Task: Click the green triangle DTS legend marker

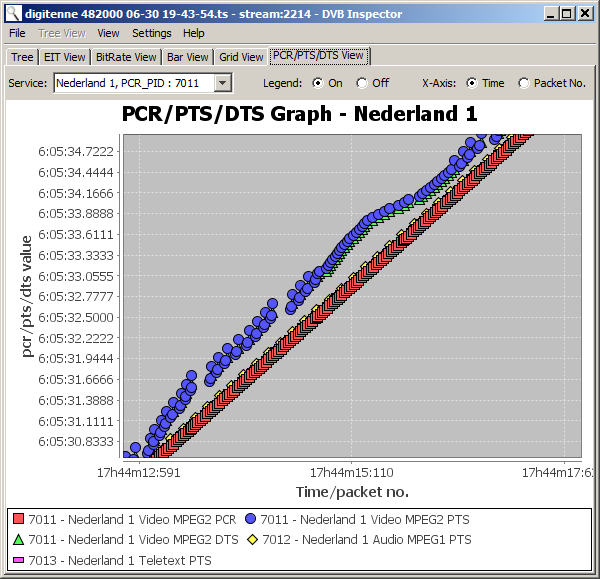Action: pyautogui.click(x=17, y=540)
